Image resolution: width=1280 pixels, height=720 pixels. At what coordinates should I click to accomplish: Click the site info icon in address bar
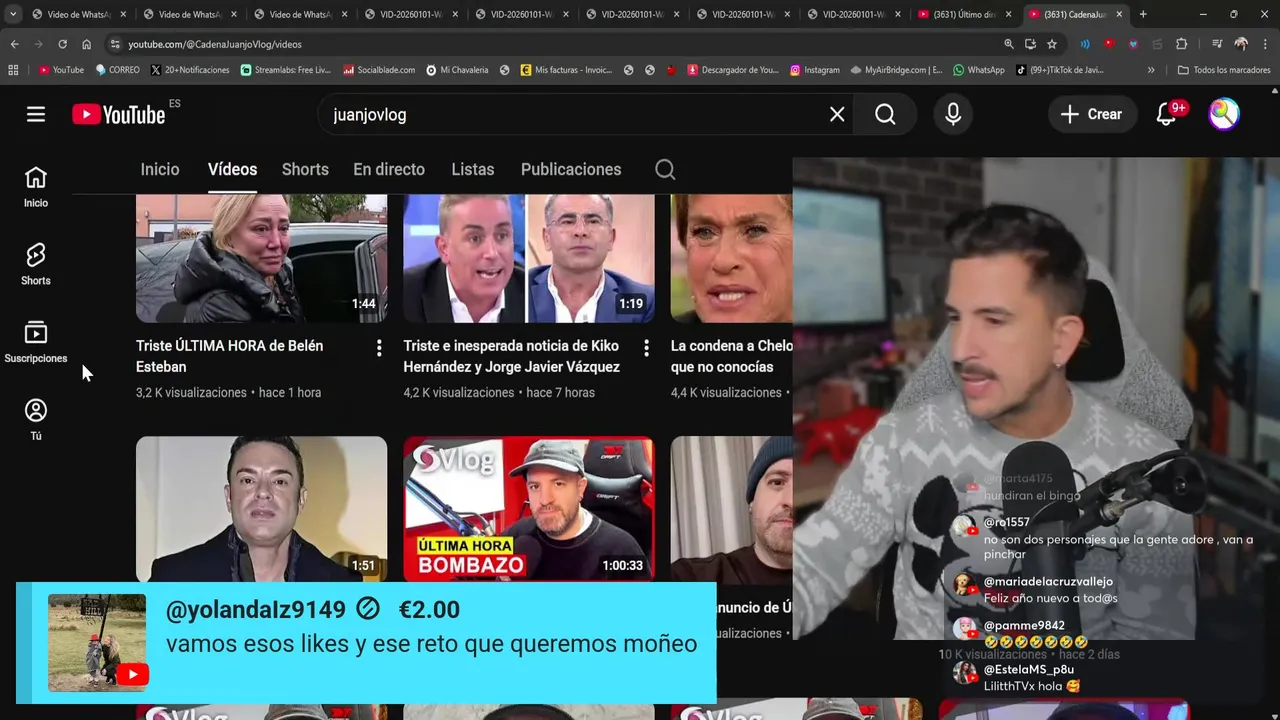pos(115,44)
